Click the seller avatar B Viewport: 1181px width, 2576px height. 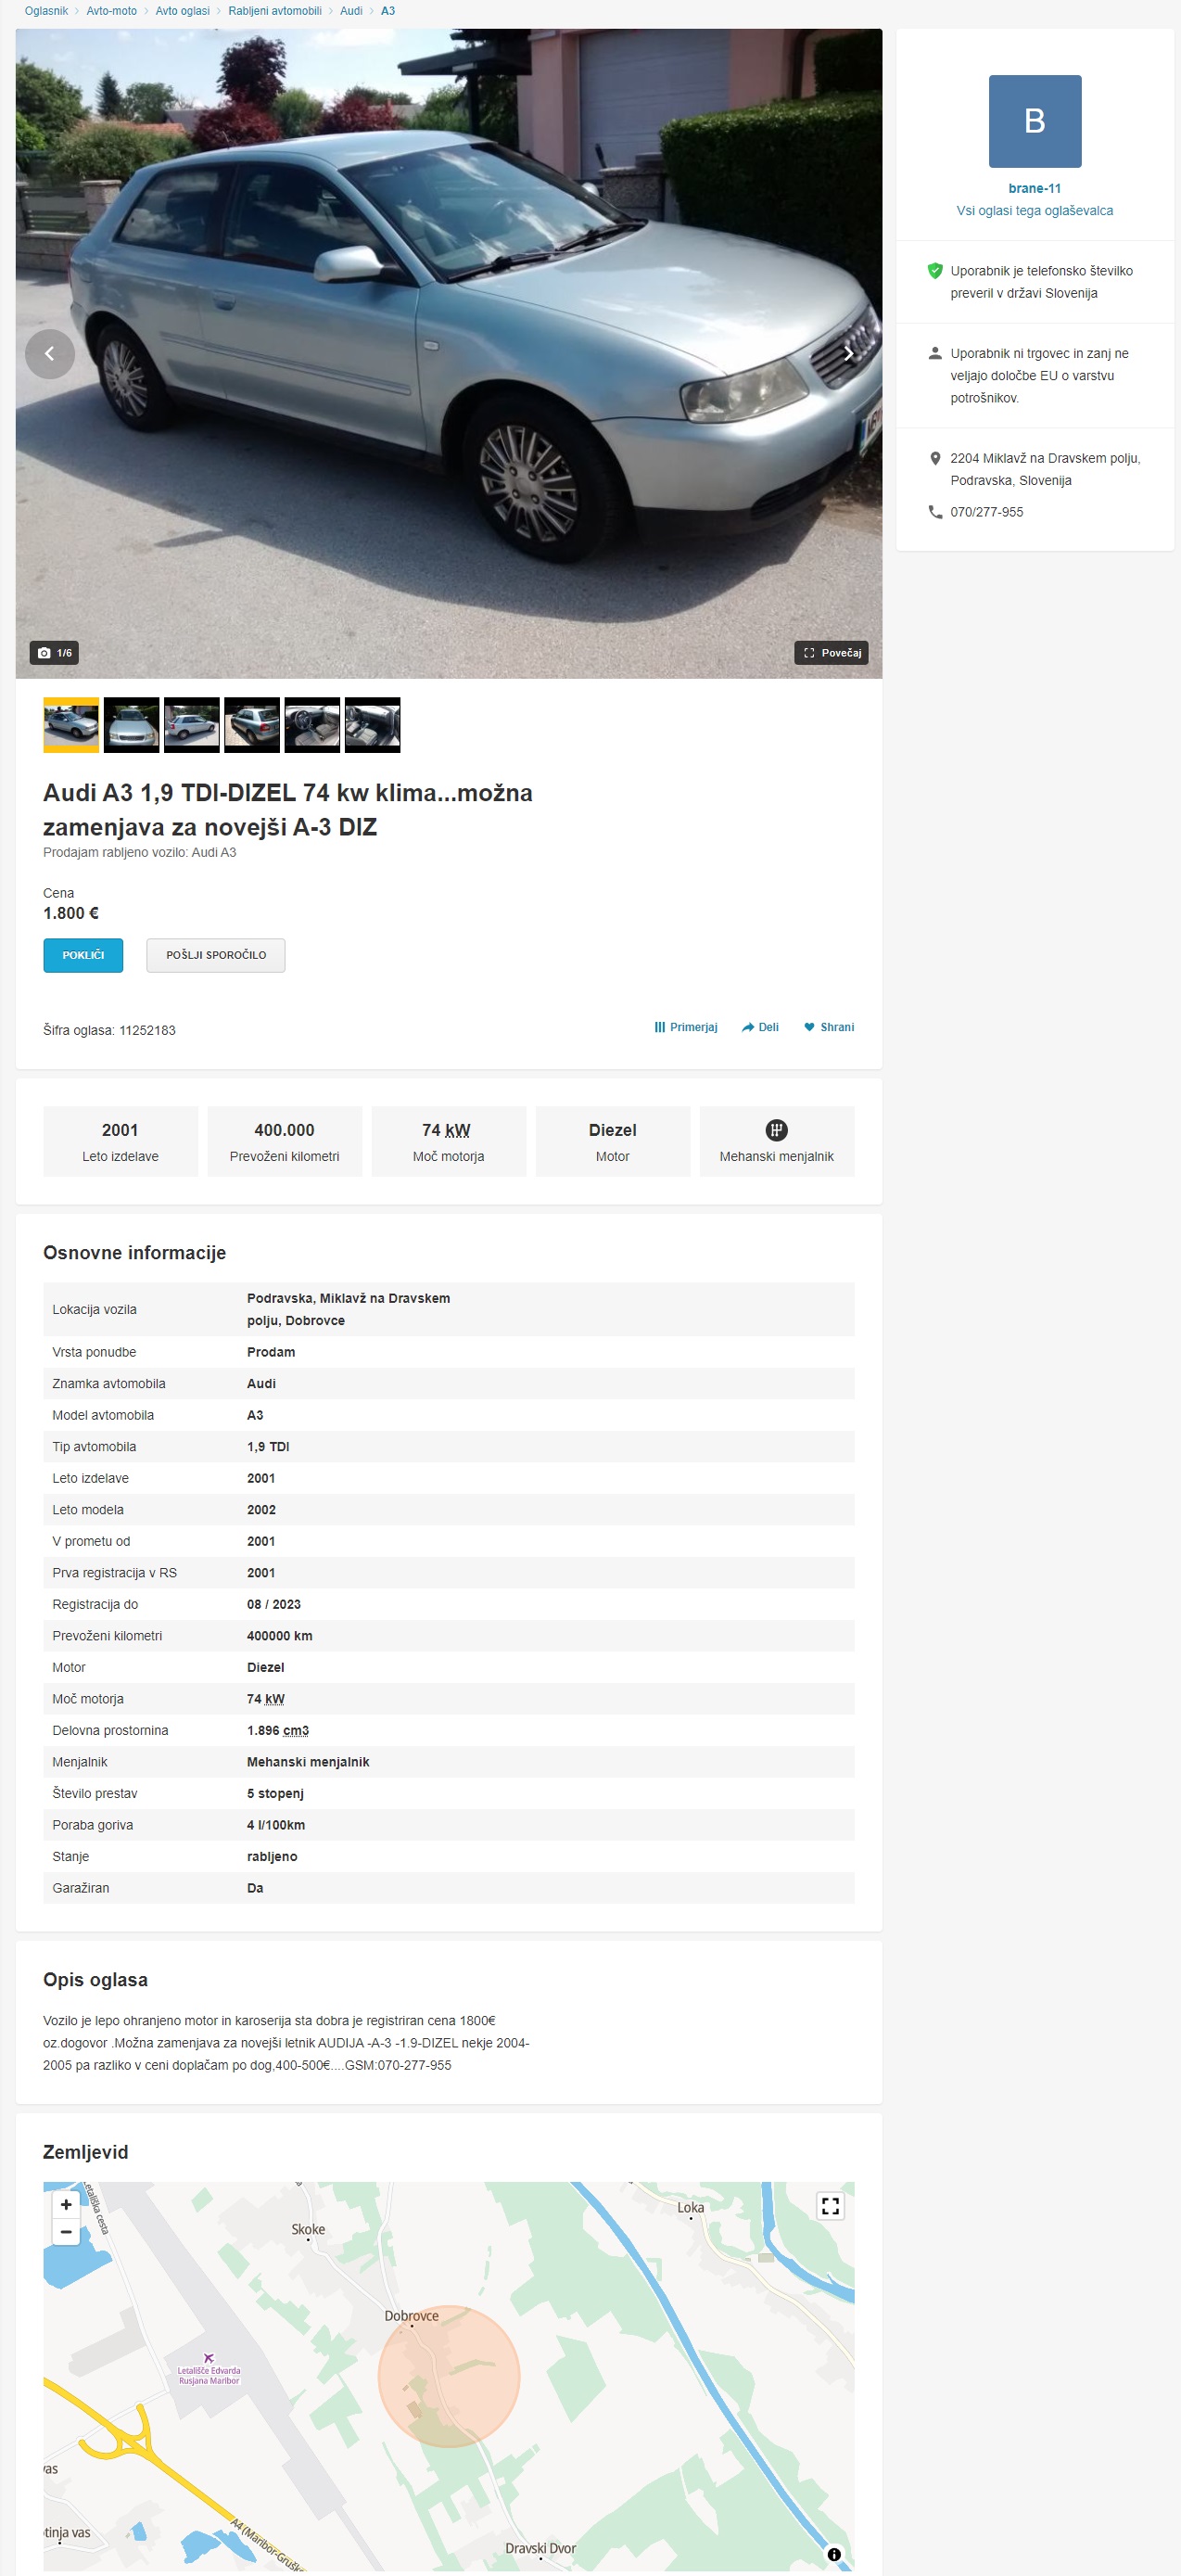point(1035,121)
